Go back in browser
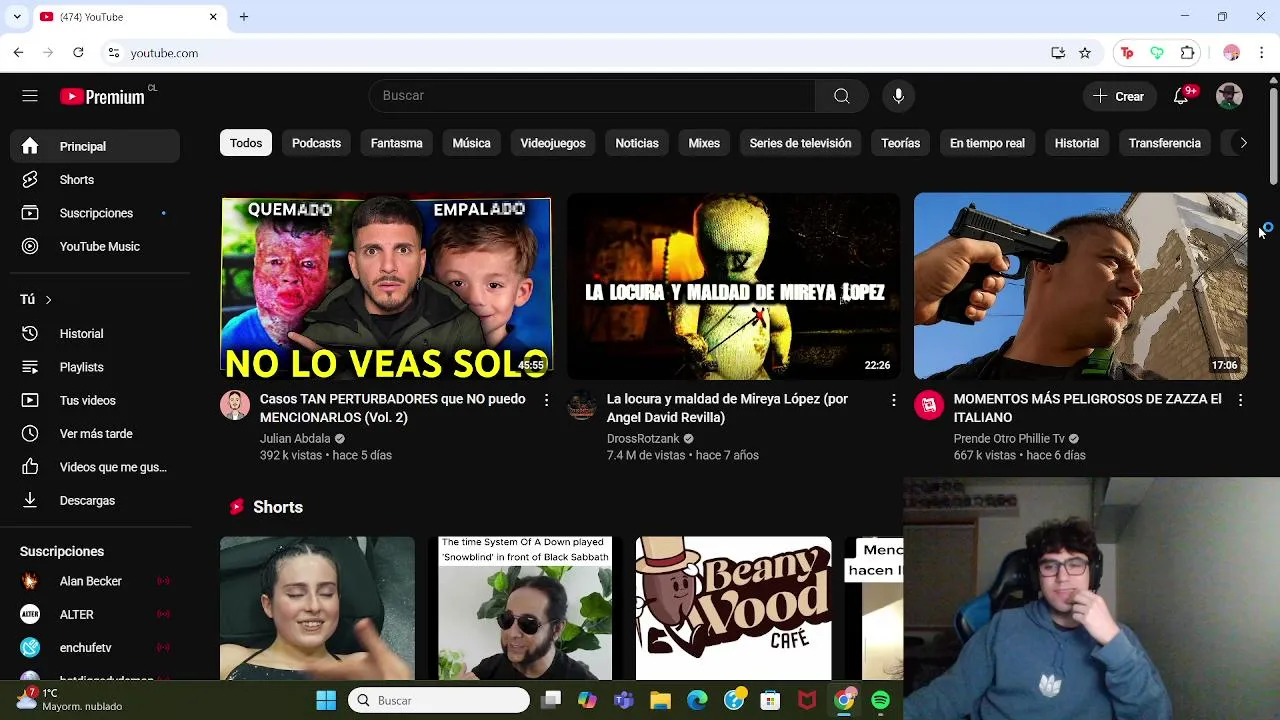Screen dimensions: 1280x720 coord(18,53)
